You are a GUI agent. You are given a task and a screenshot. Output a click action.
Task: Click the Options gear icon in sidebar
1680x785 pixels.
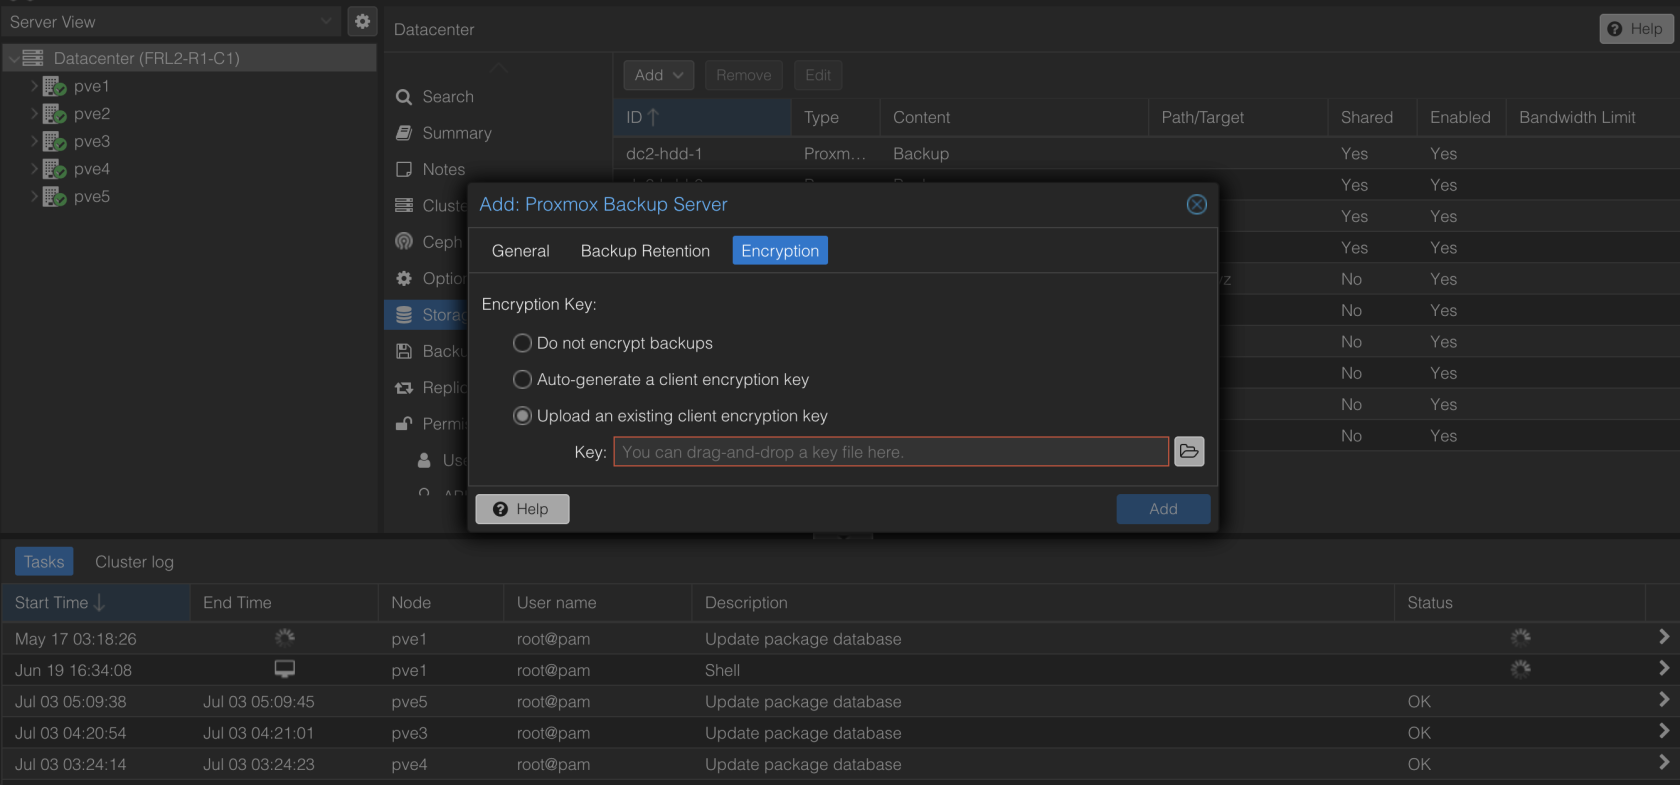(x=404, y=278)
